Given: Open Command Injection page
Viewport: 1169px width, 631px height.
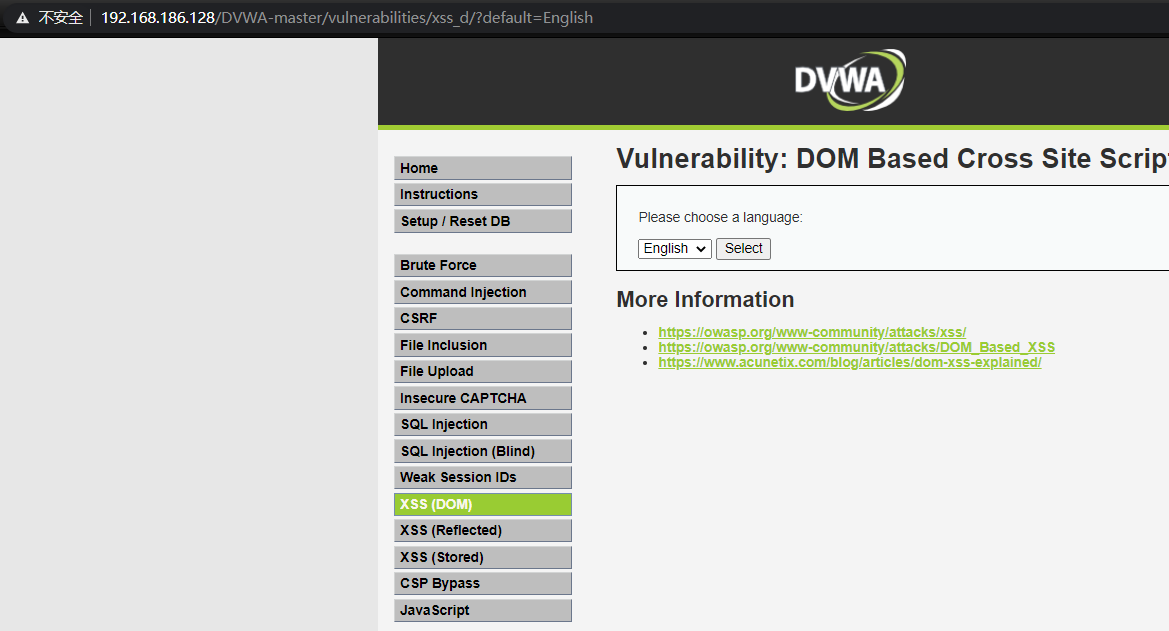Looking at the screenshot, I should [482, 292].
